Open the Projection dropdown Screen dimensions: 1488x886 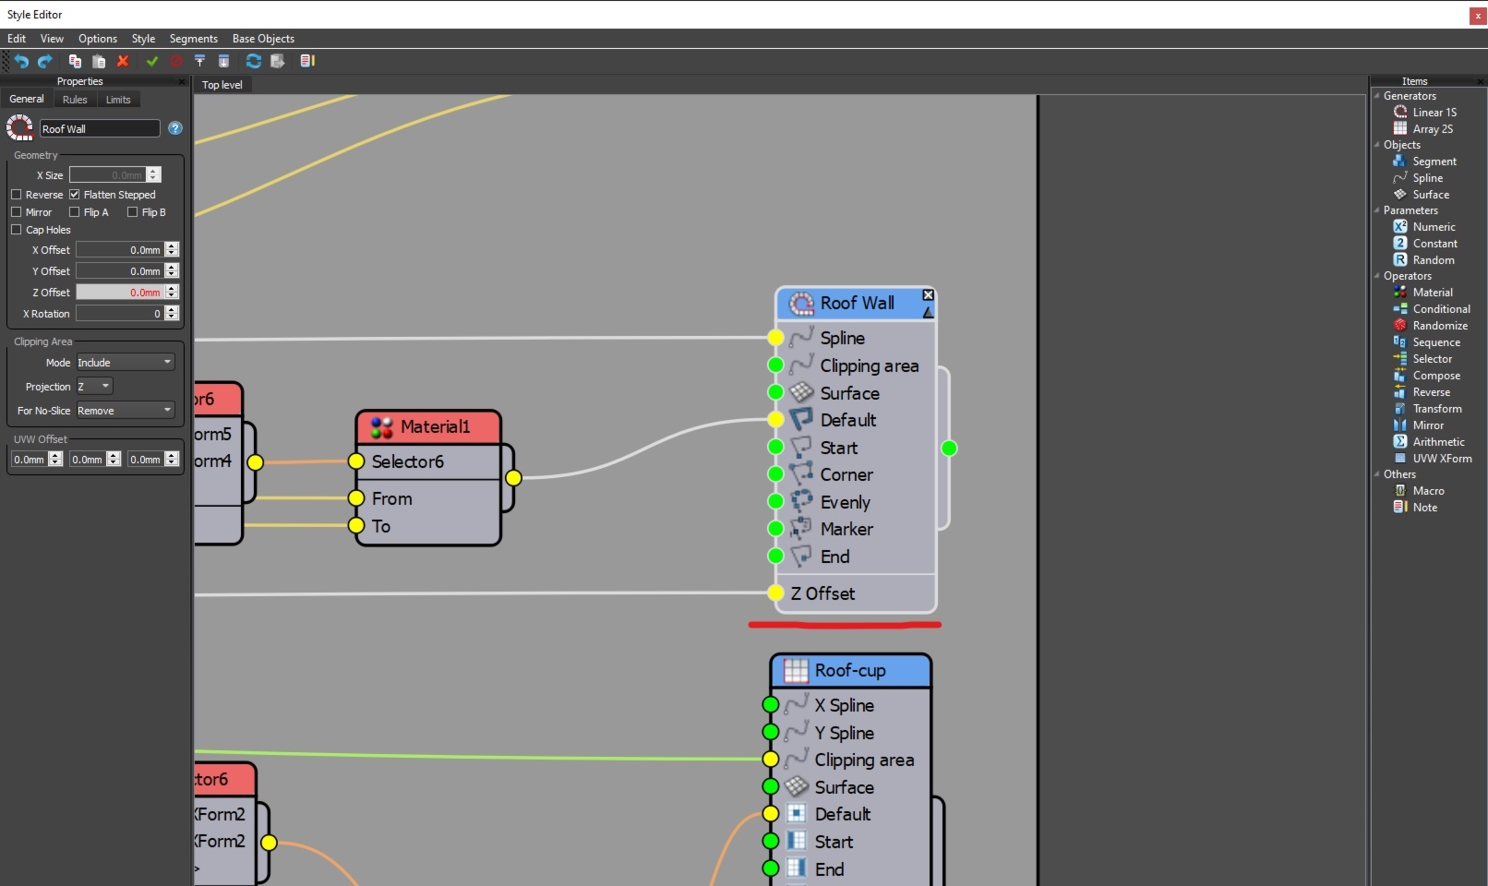(95, 386)
